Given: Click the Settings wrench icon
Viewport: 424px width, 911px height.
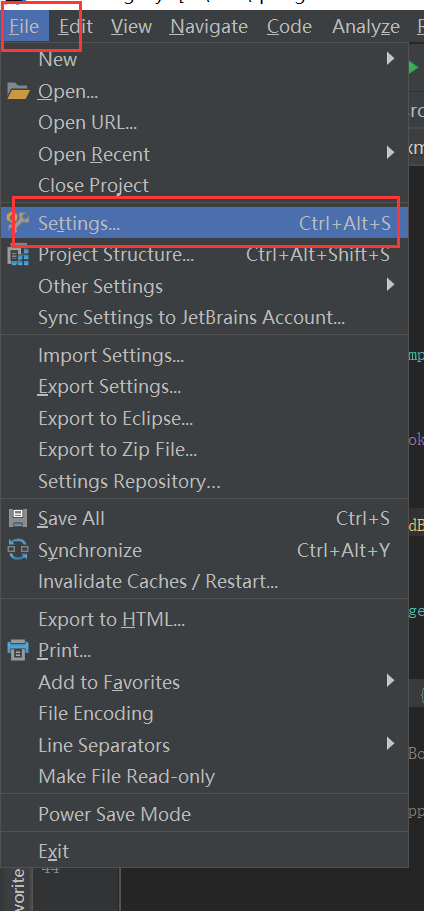Looking at the screenshot, I should [x=18, y=223].
